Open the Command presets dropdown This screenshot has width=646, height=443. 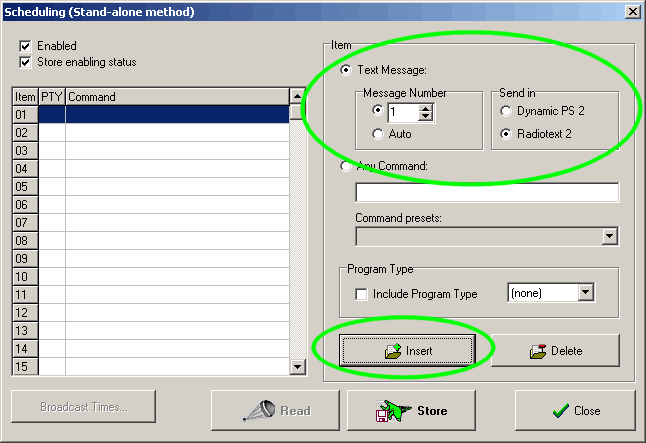610,237
